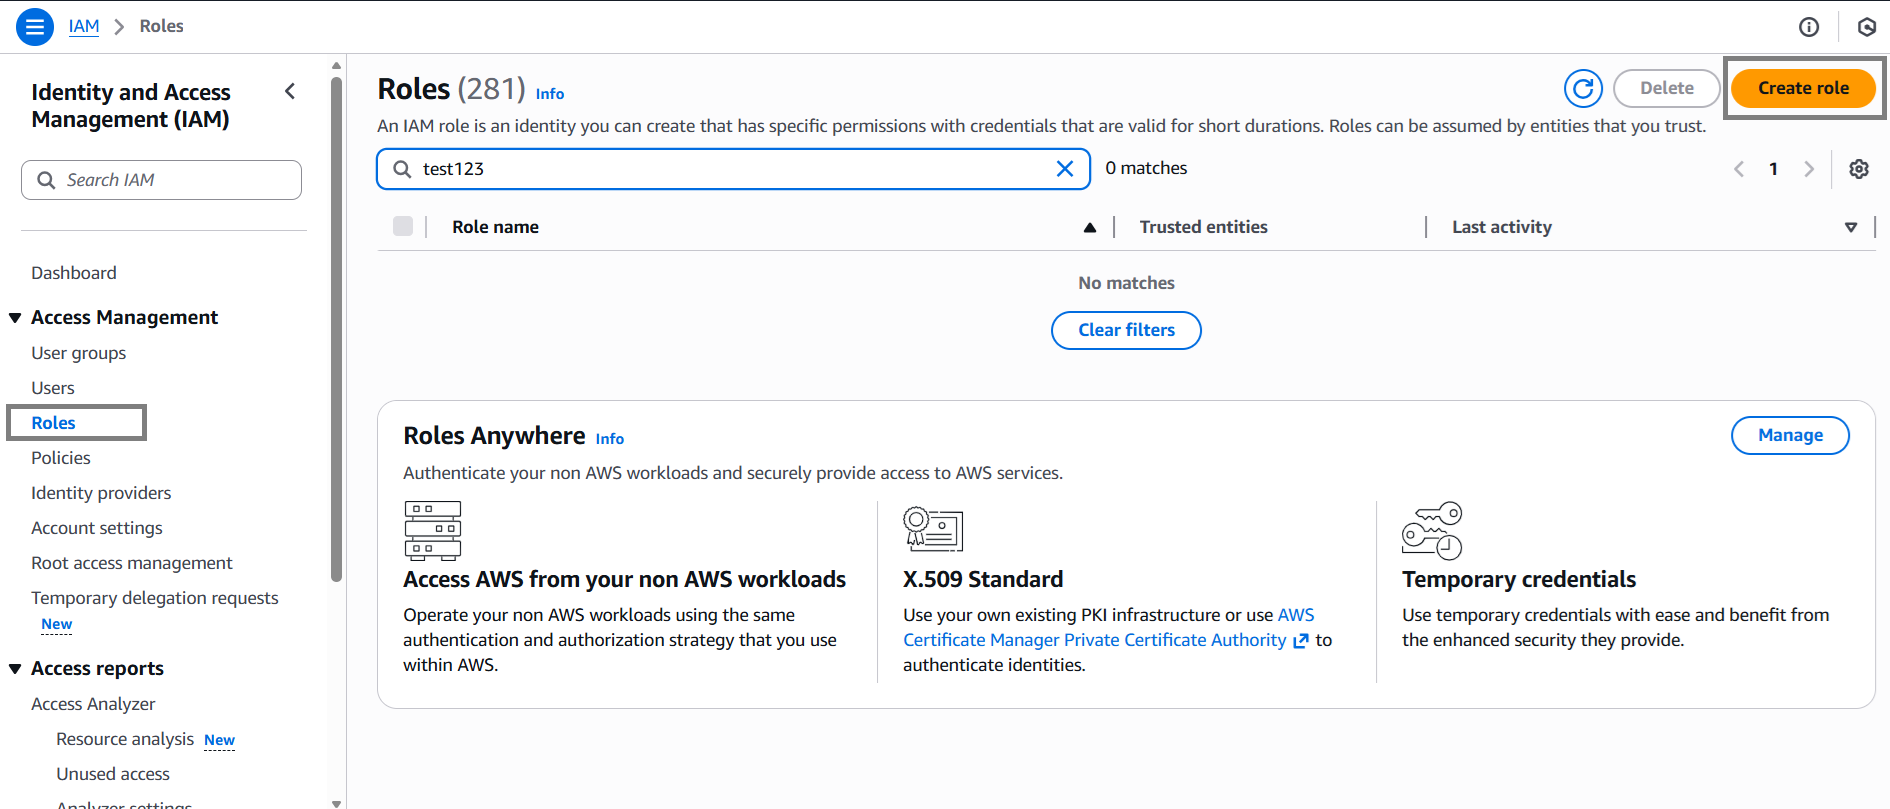Open Temporary delegation requests page

(155, 598)
